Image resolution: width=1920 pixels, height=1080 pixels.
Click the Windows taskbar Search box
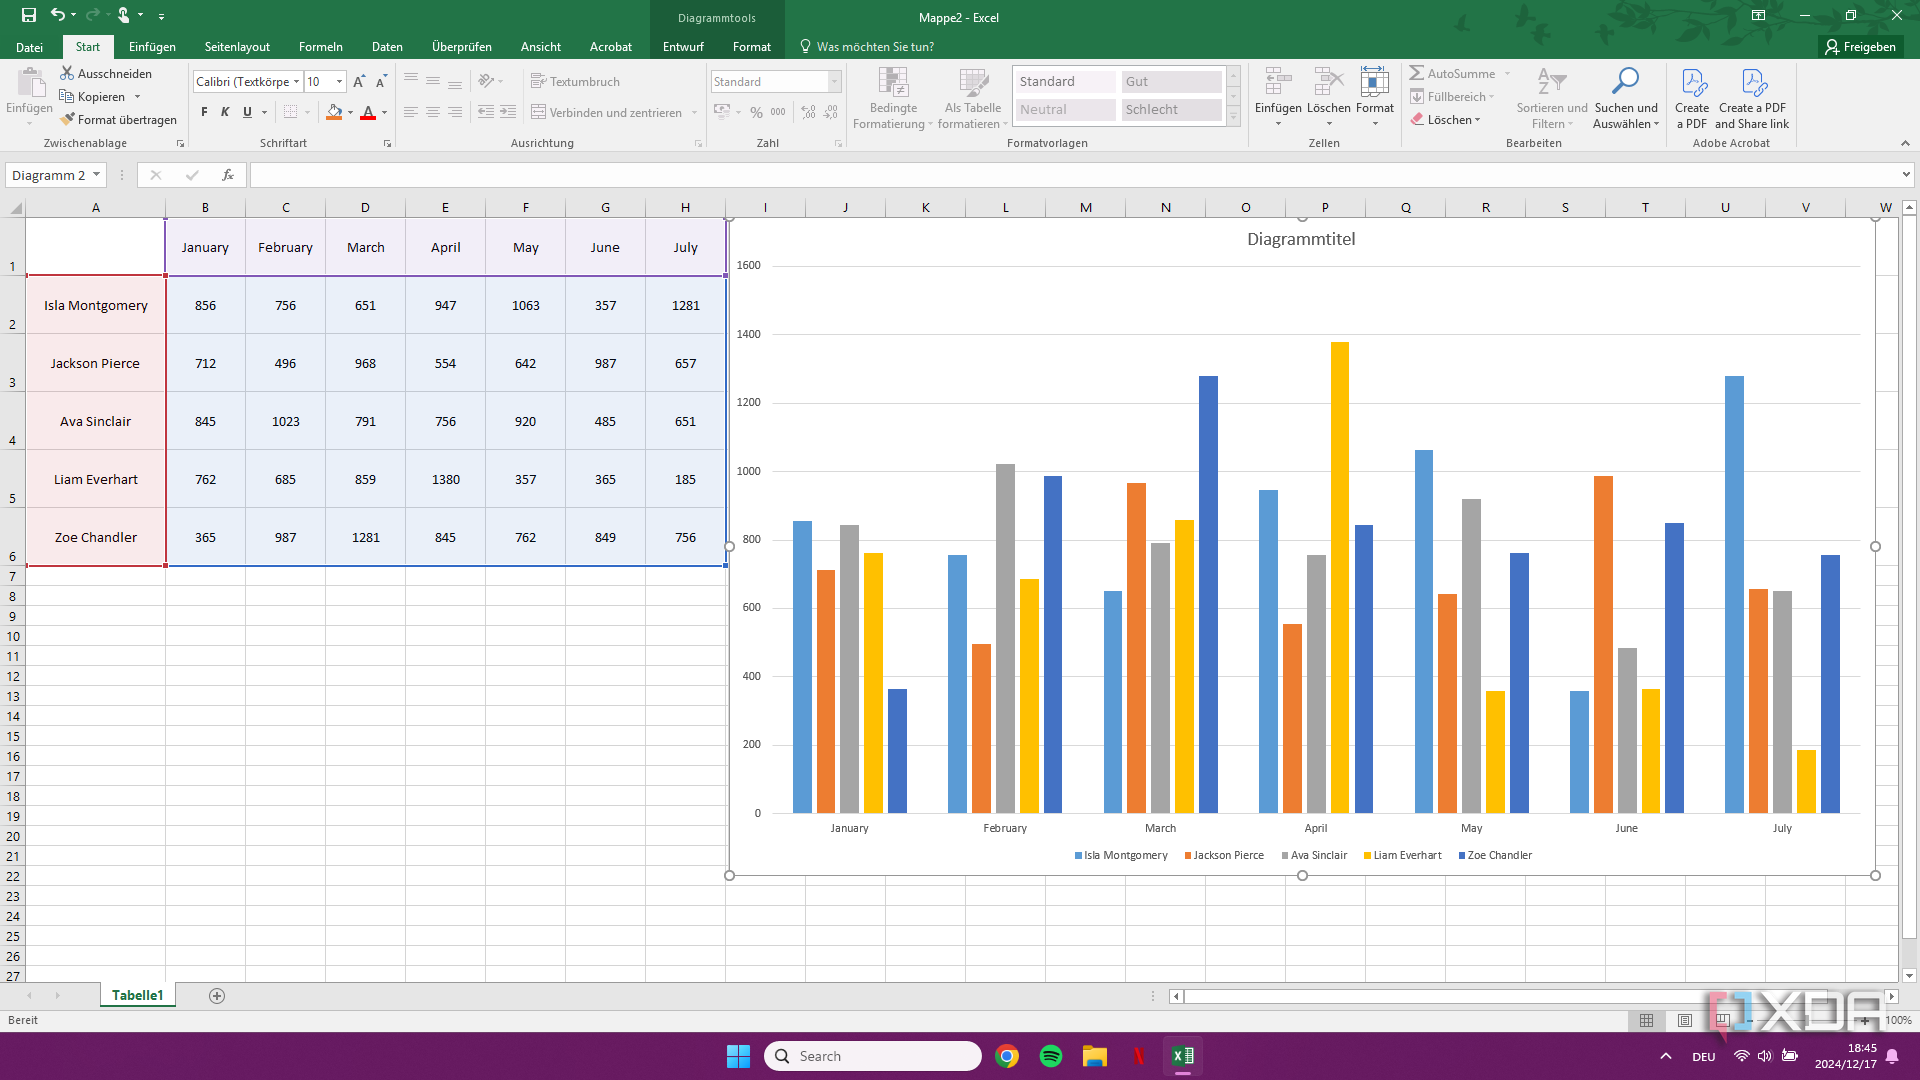873,1056
